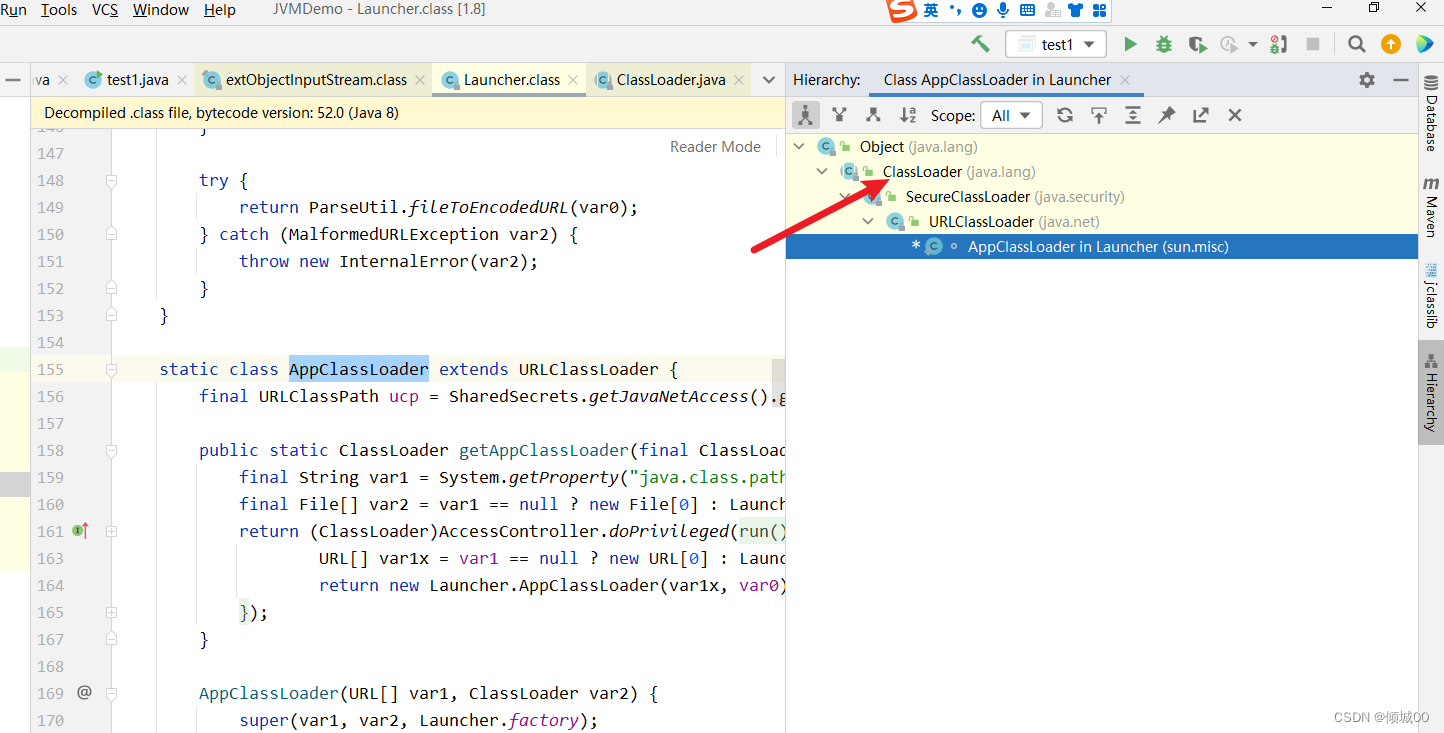The width and height of the screenshot is (1444, 733).
Task: Show hidden editor tabs dropdown
Action: coord(768,80)
